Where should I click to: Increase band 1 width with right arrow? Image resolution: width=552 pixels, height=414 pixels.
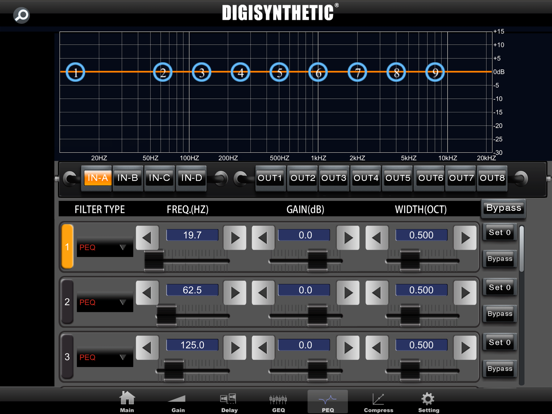pos(465,238)
